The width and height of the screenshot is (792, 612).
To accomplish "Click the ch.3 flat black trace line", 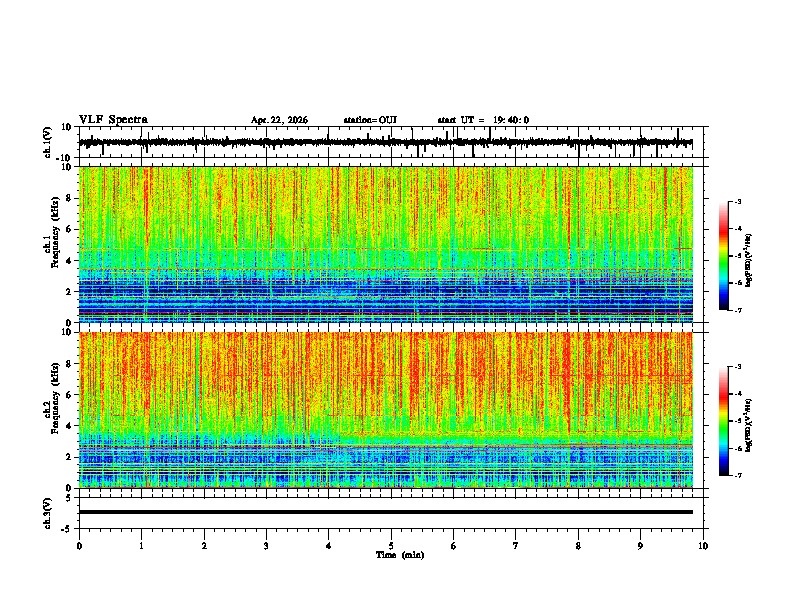I will coord(386,512).
